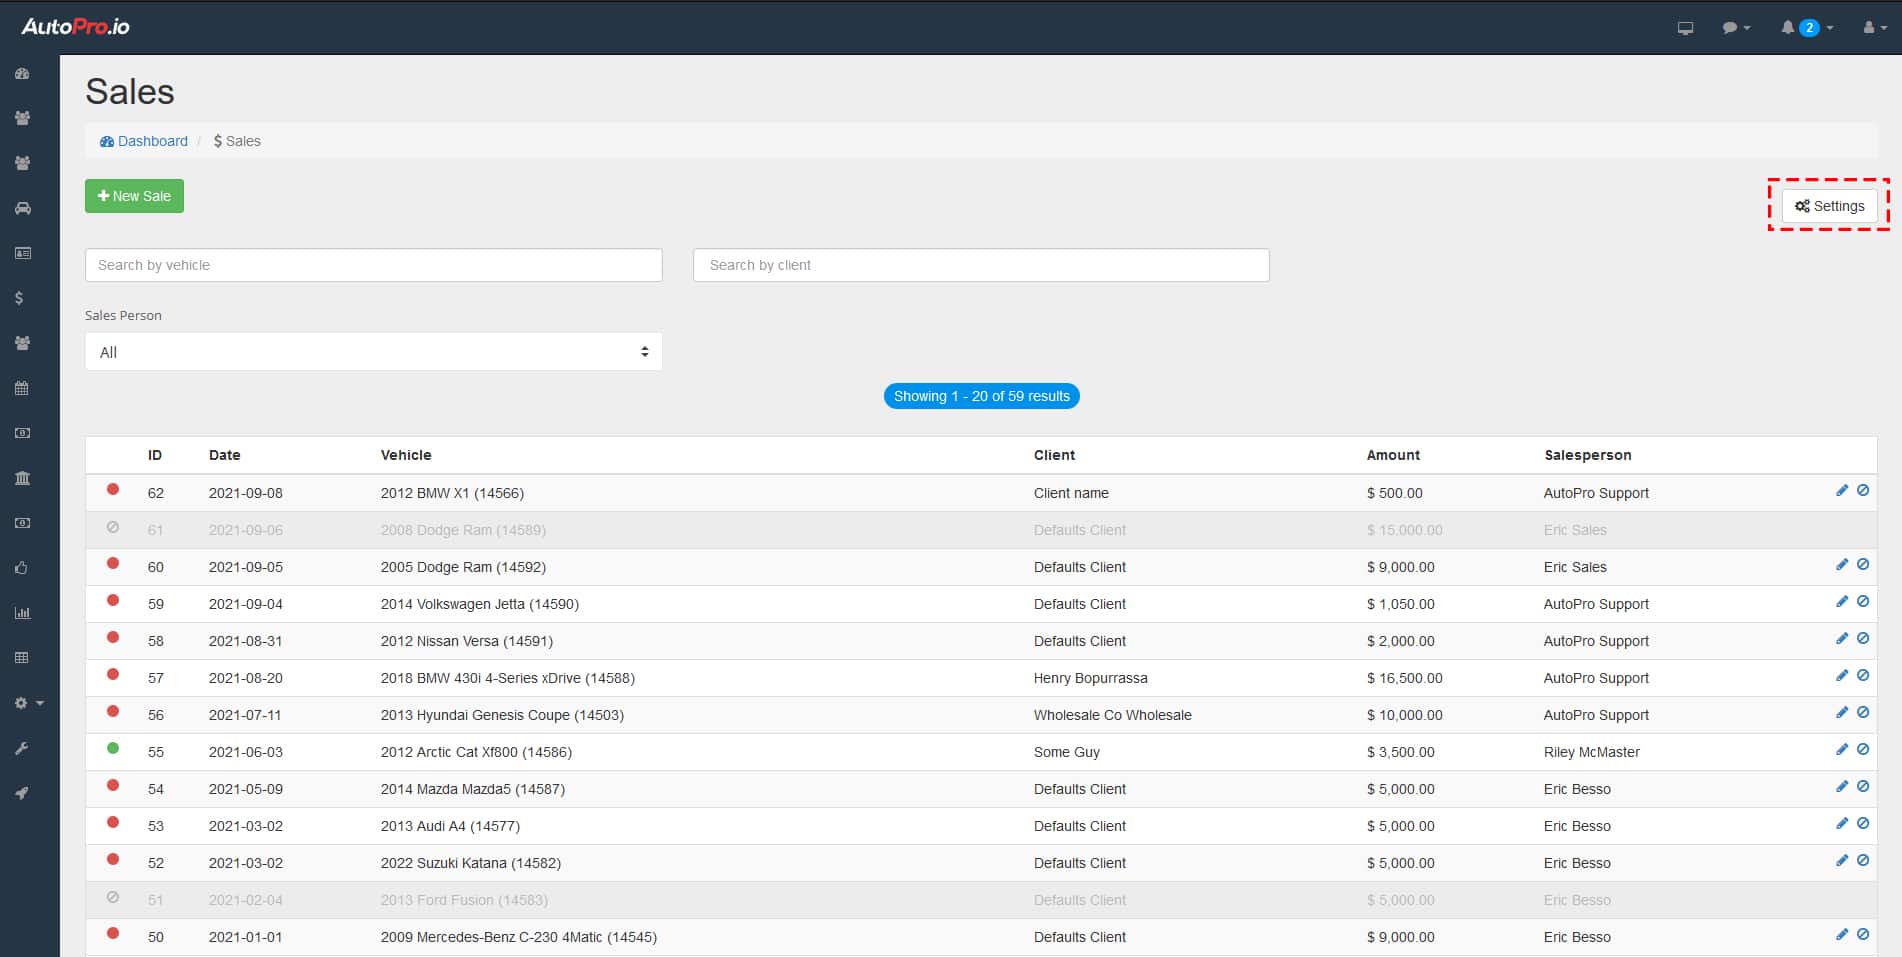Click the cancelled status icon for sale 61
The image size is (1902, 957).
(113, 527)
